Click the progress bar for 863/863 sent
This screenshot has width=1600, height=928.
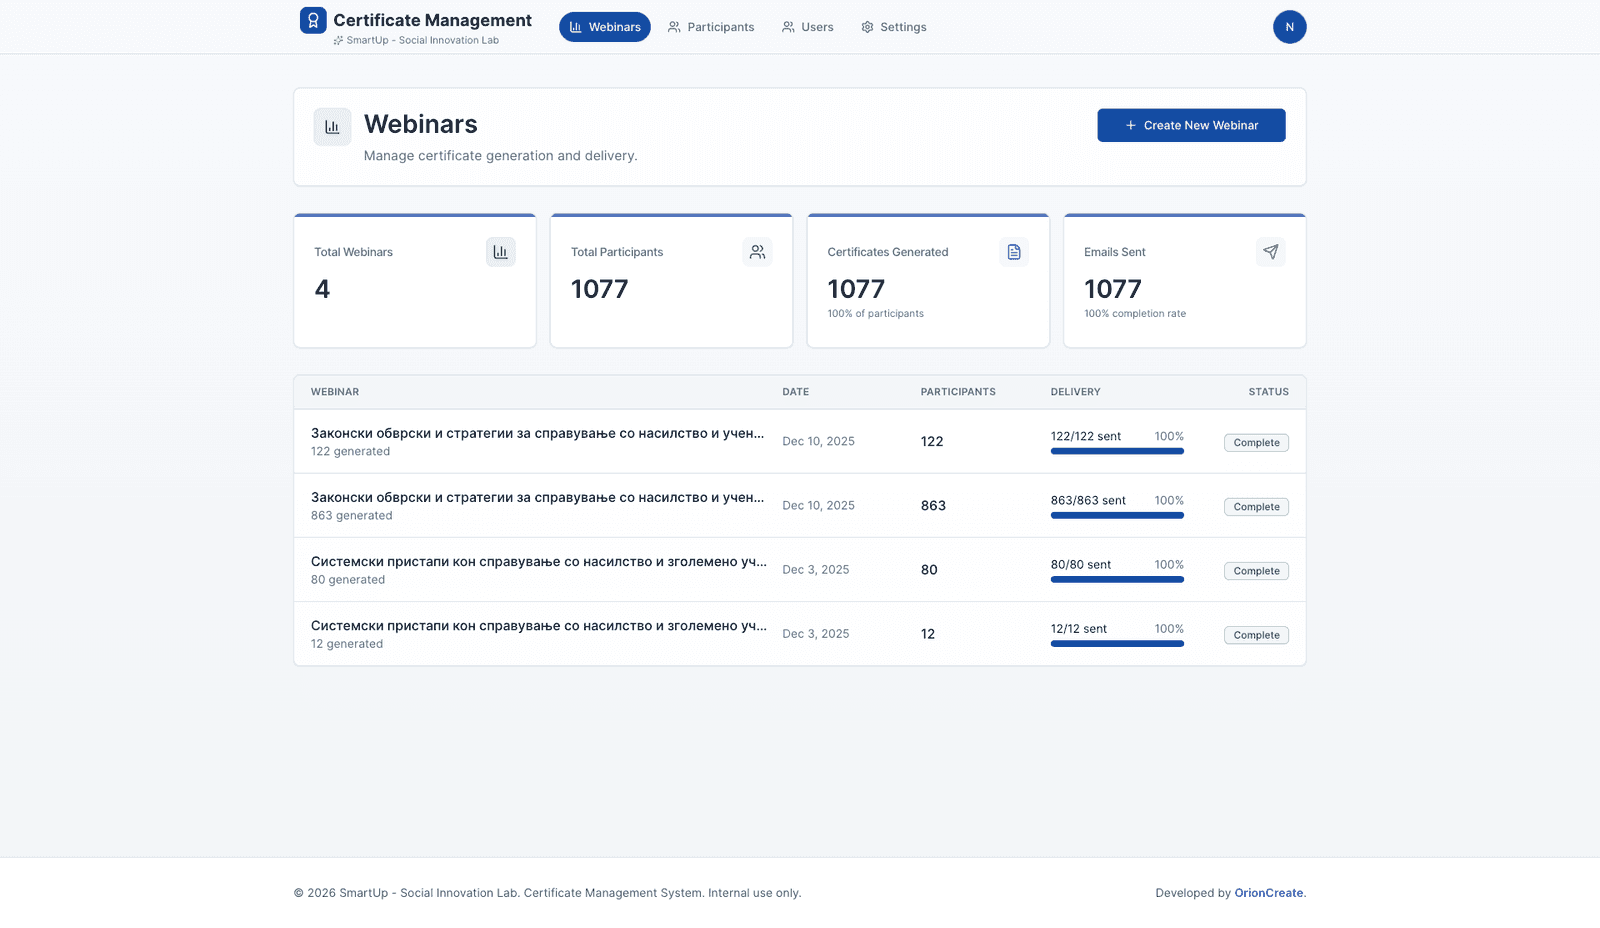tap(1117, 515)
